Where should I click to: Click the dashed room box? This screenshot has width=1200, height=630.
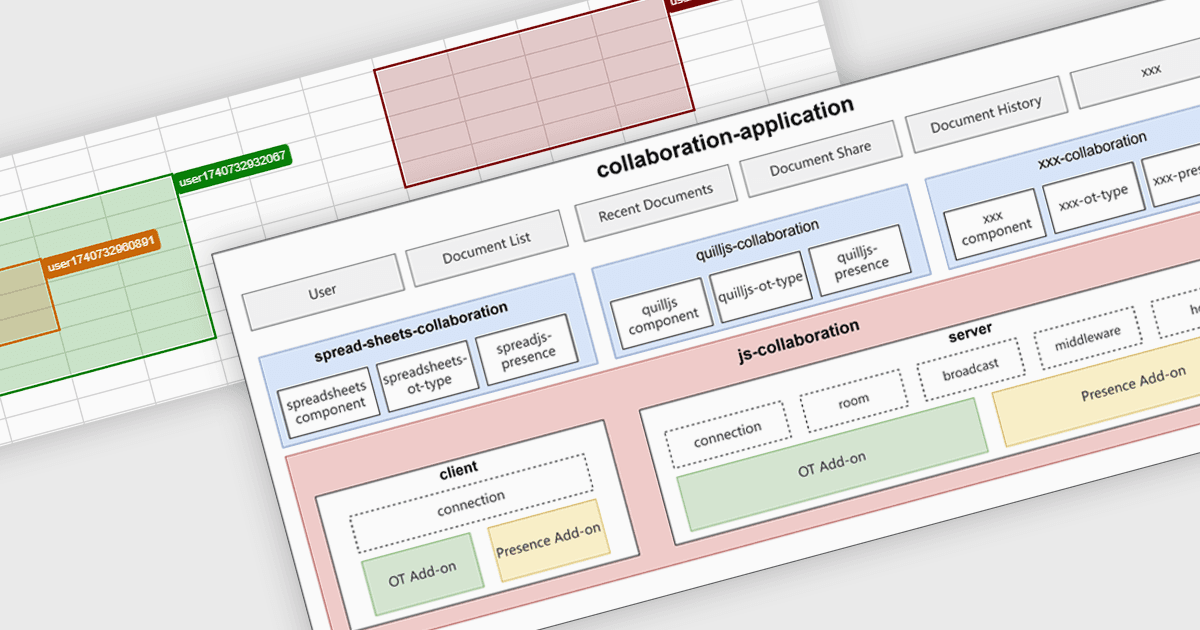(x=853, y=401)
